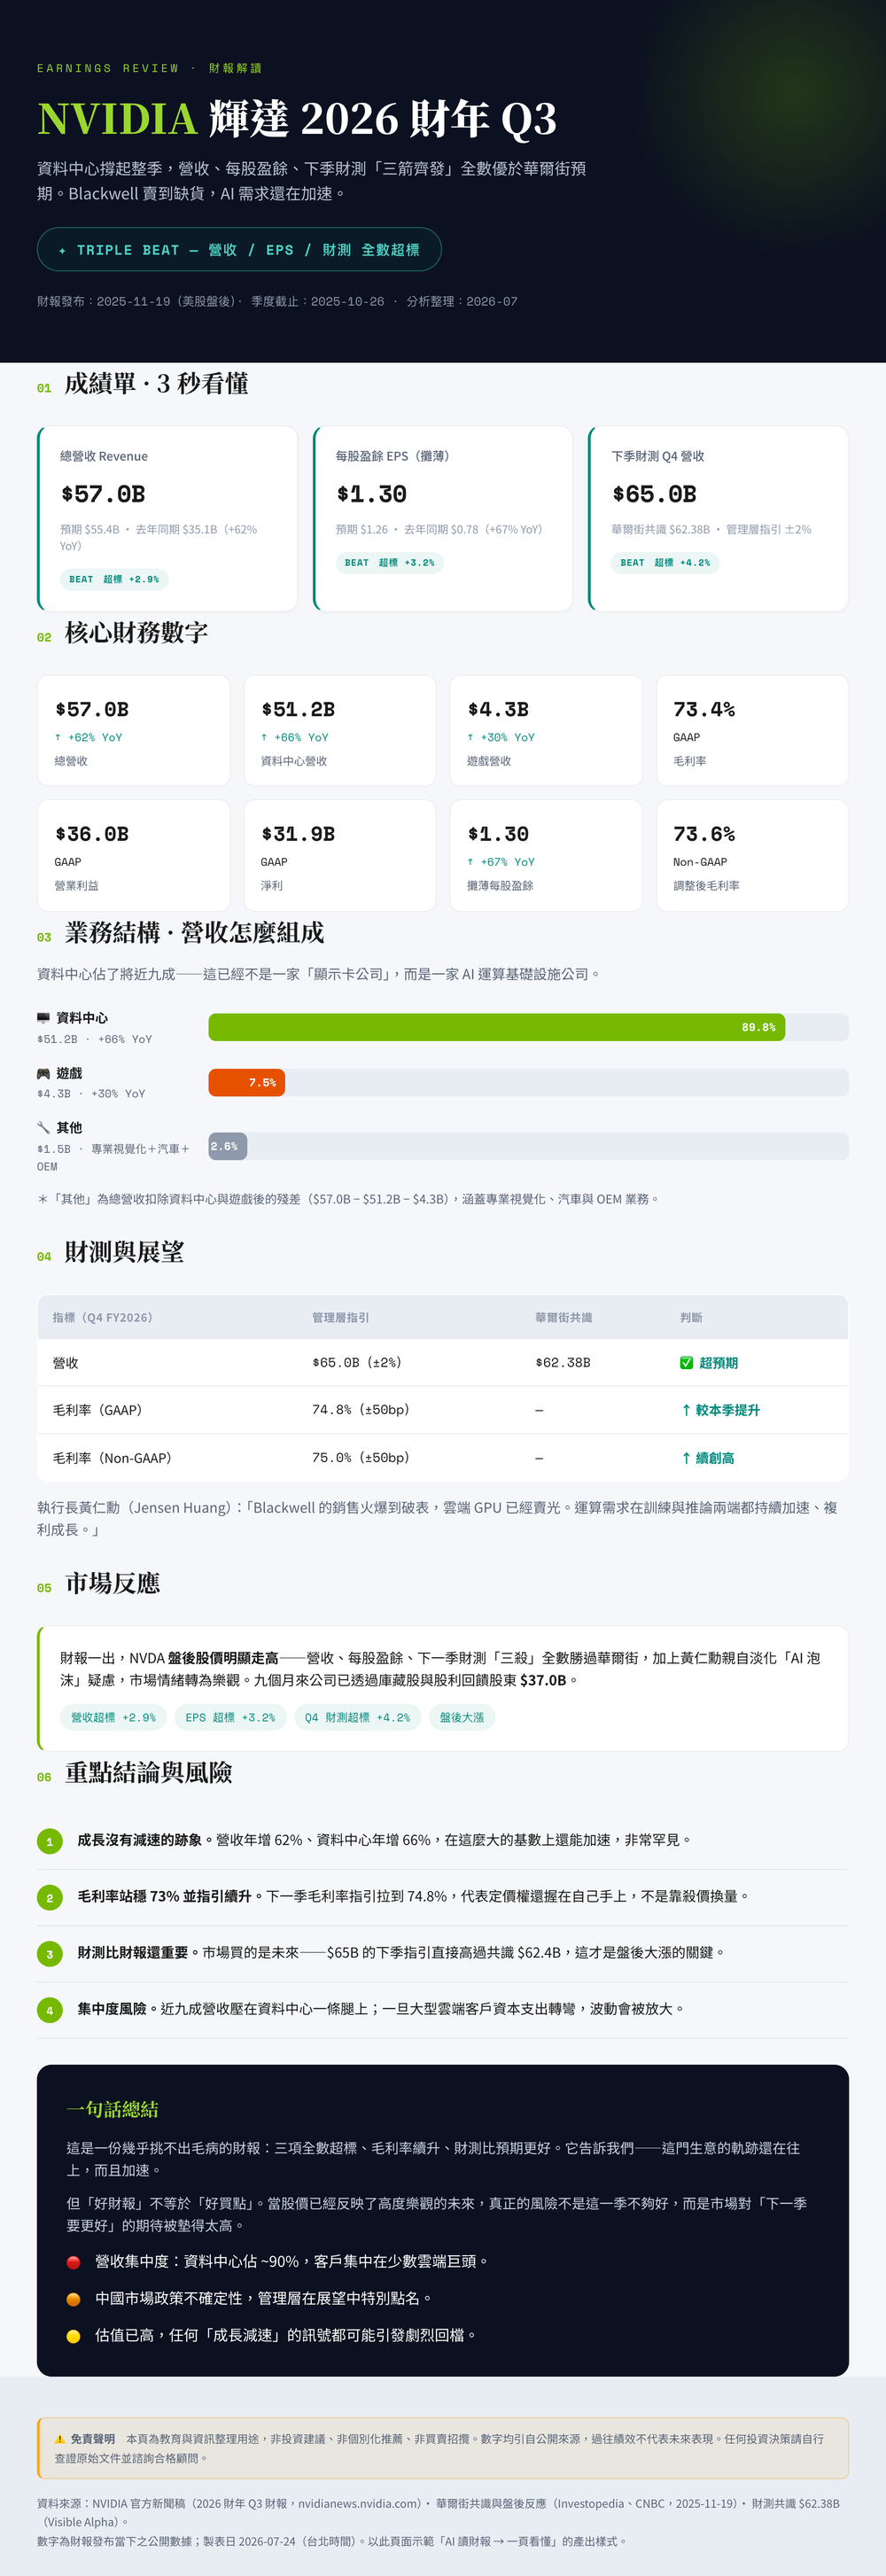Click the orange risk dot for 中國市場

coord(73,2299)
